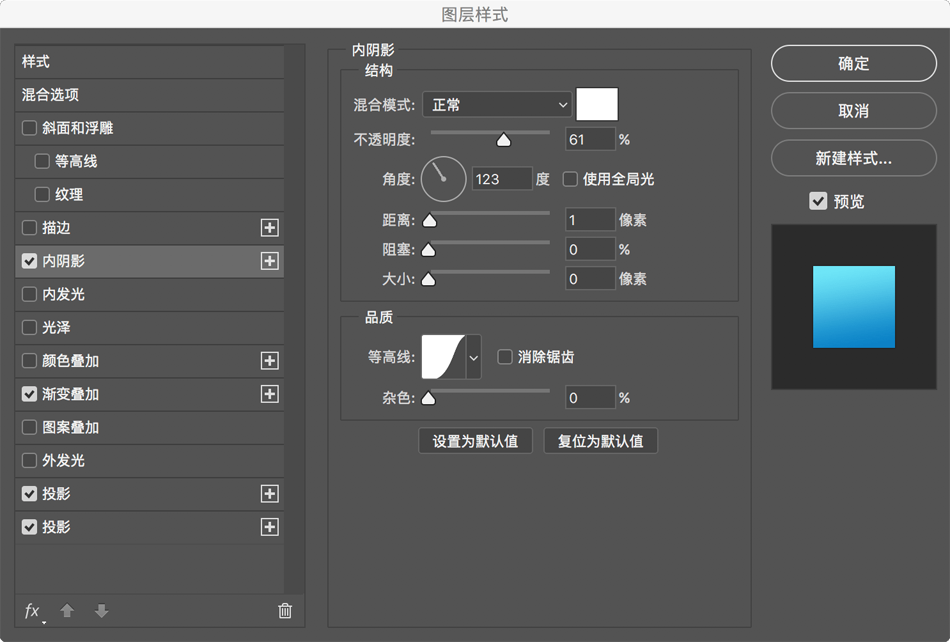Click the 取消 button
950x642 pixels.
[854, 111]
